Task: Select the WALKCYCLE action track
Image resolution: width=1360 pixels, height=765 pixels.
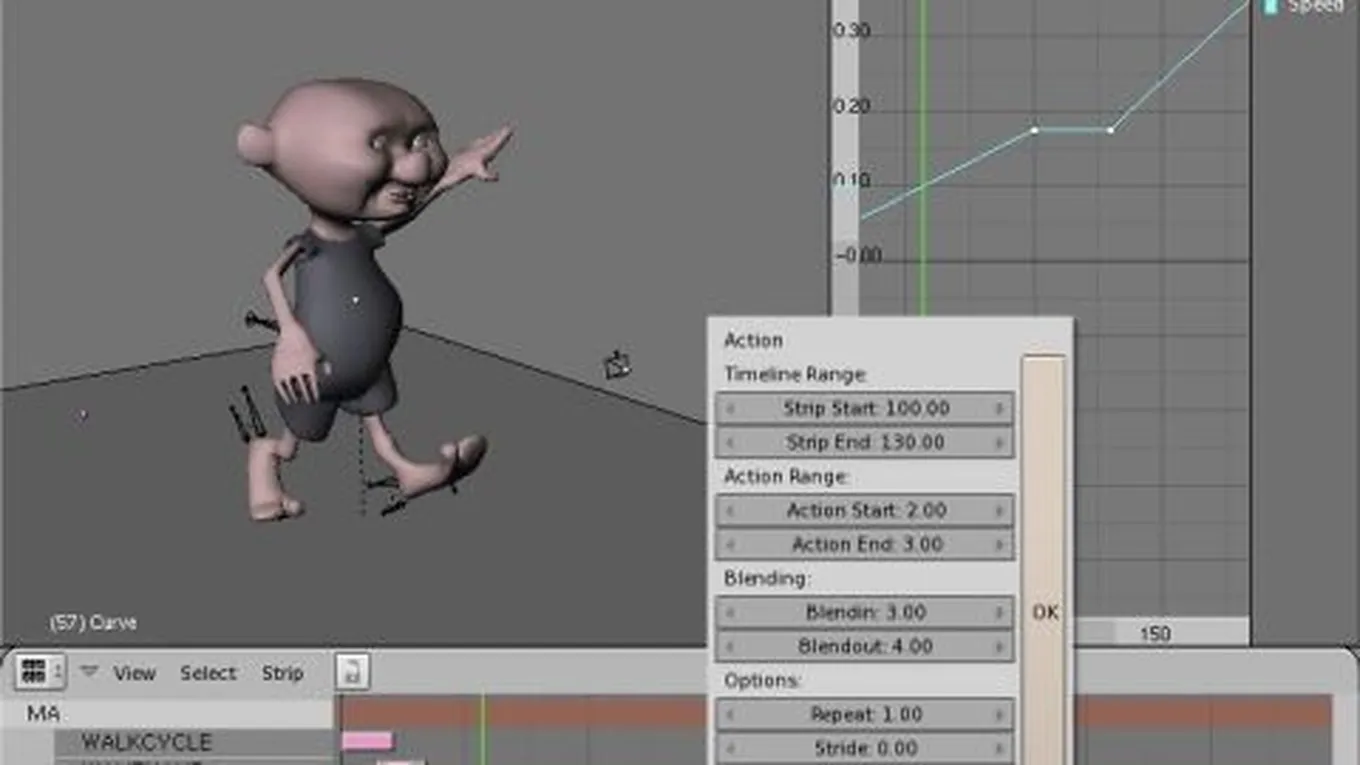Action: tap(147, 742)
